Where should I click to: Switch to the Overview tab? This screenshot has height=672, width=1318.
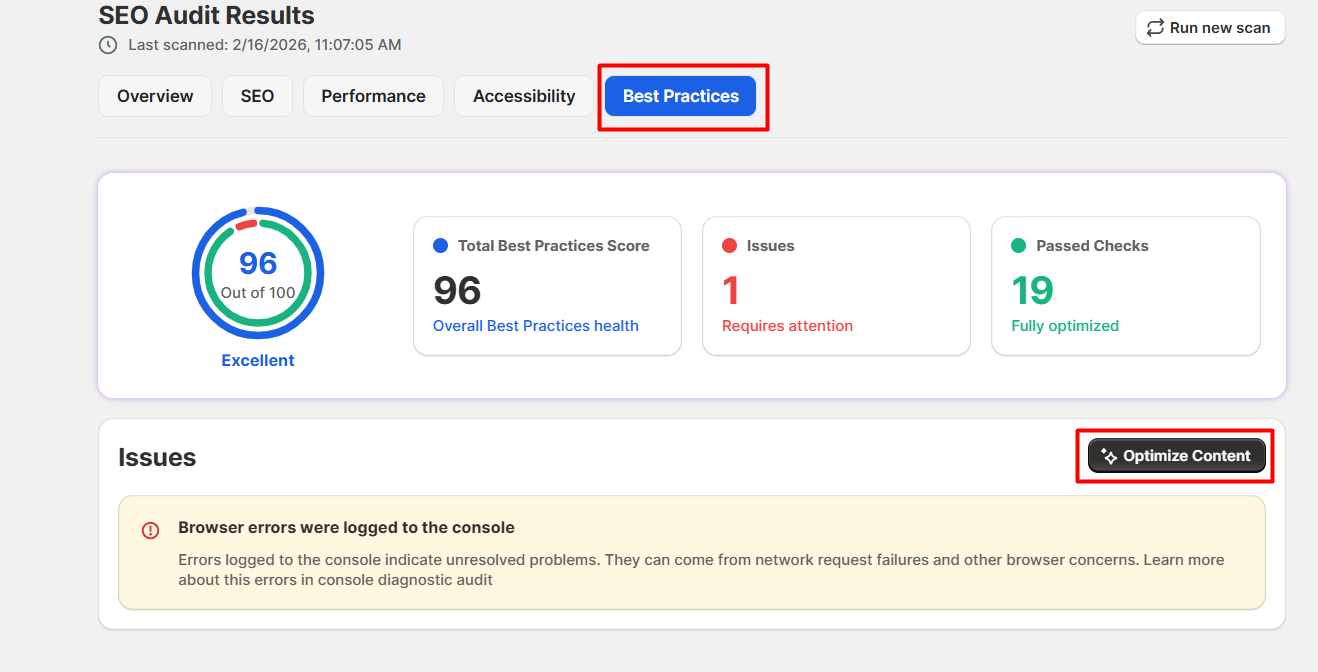[x=155, y=96]
